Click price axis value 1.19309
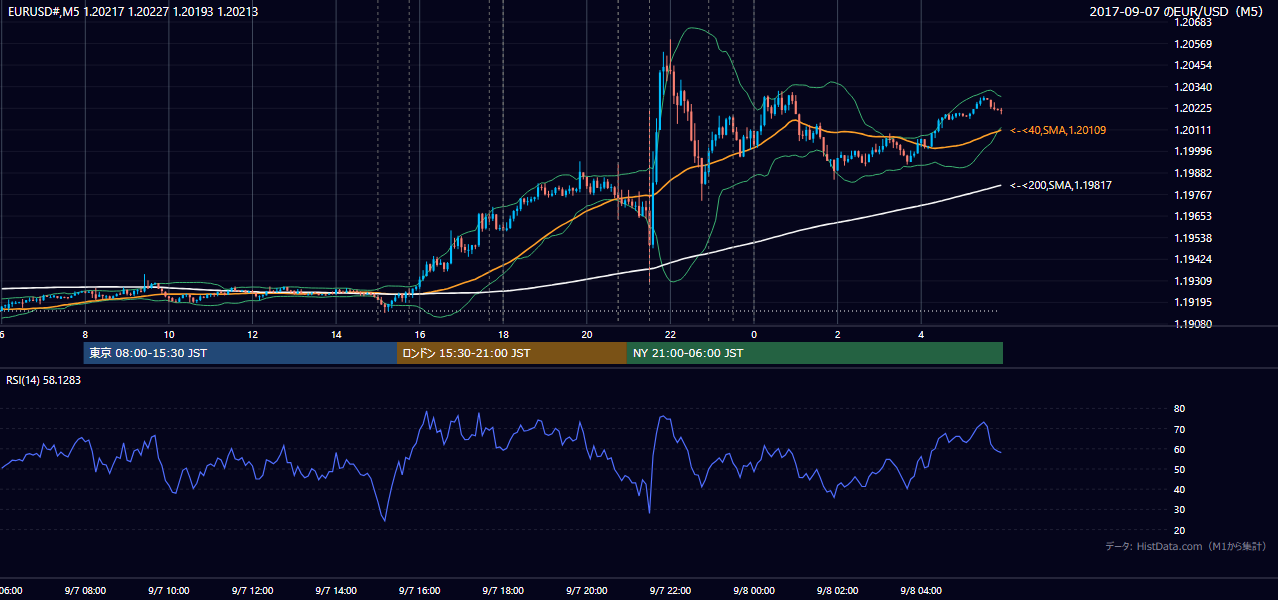The height and width of the screenshot is (600, 1278). [x=1195, y=281]
